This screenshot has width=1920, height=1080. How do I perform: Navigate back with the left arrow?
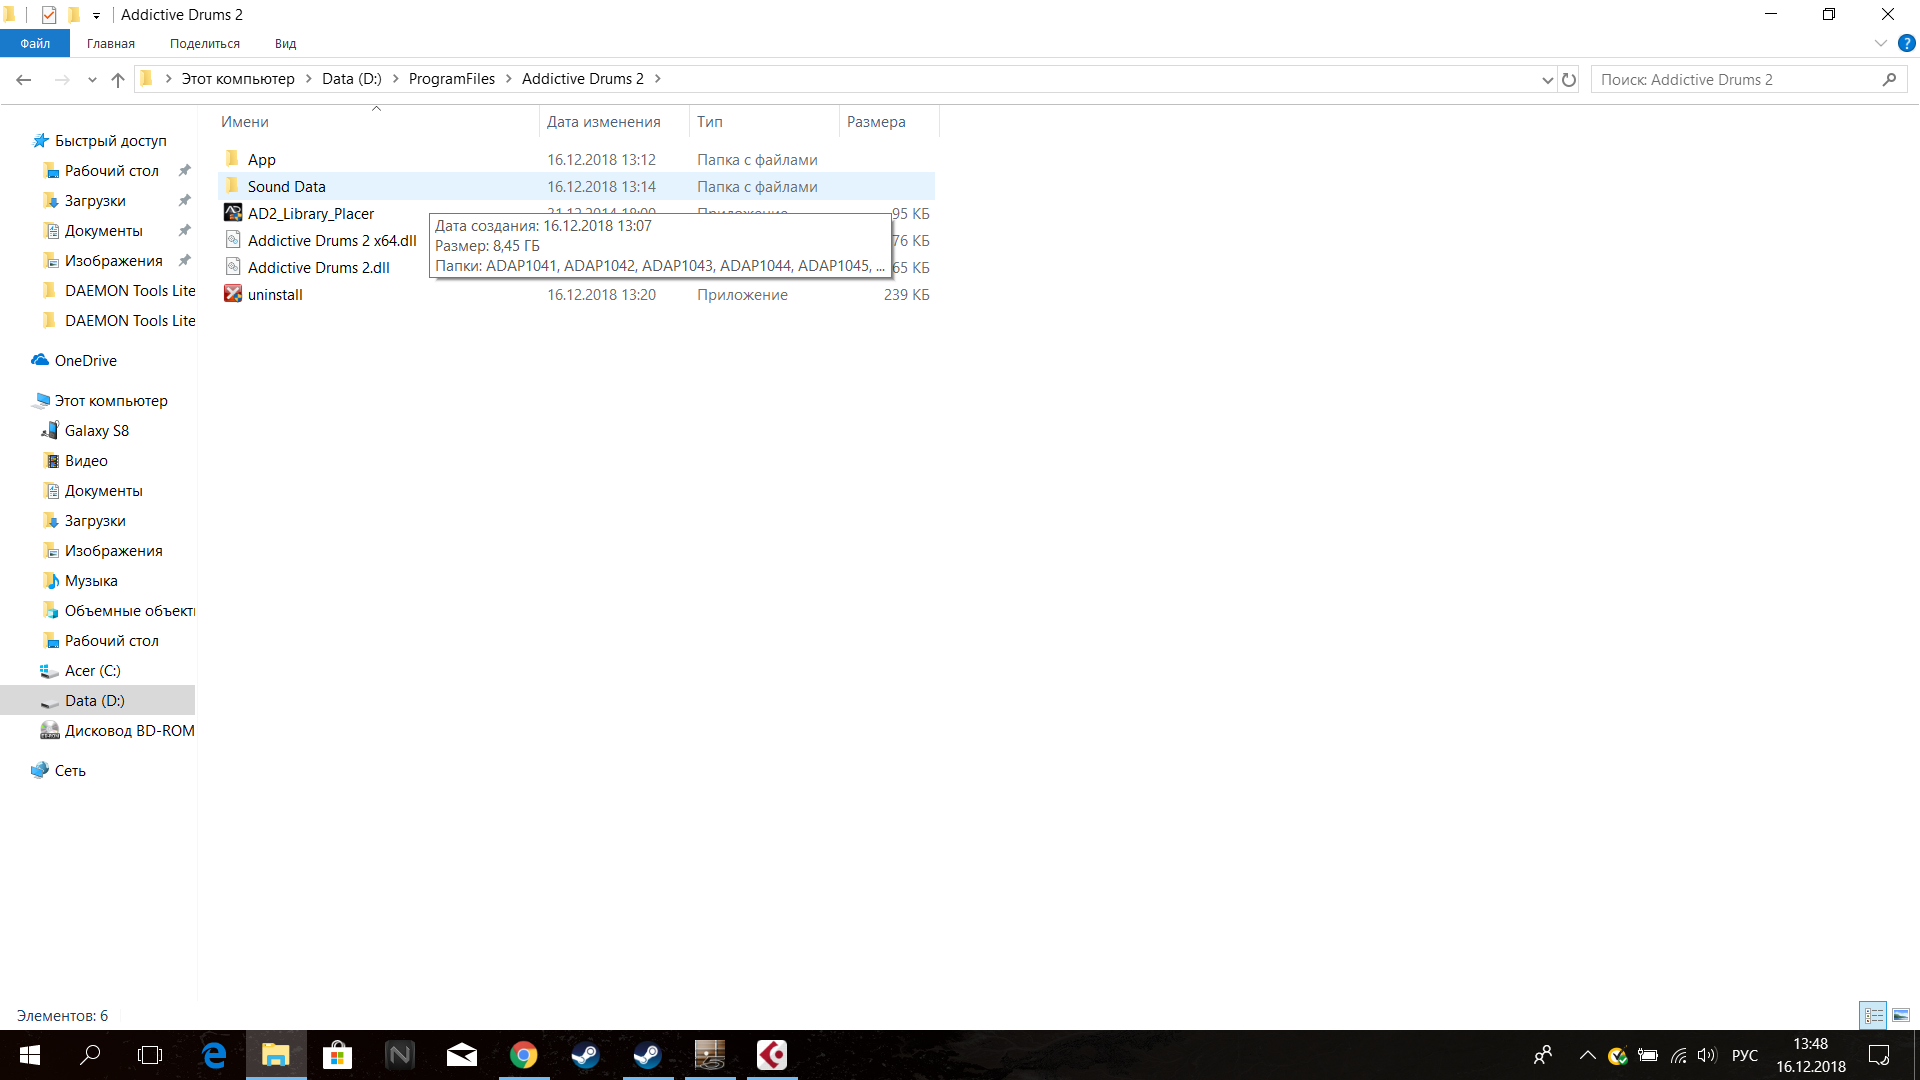[24, 80]
